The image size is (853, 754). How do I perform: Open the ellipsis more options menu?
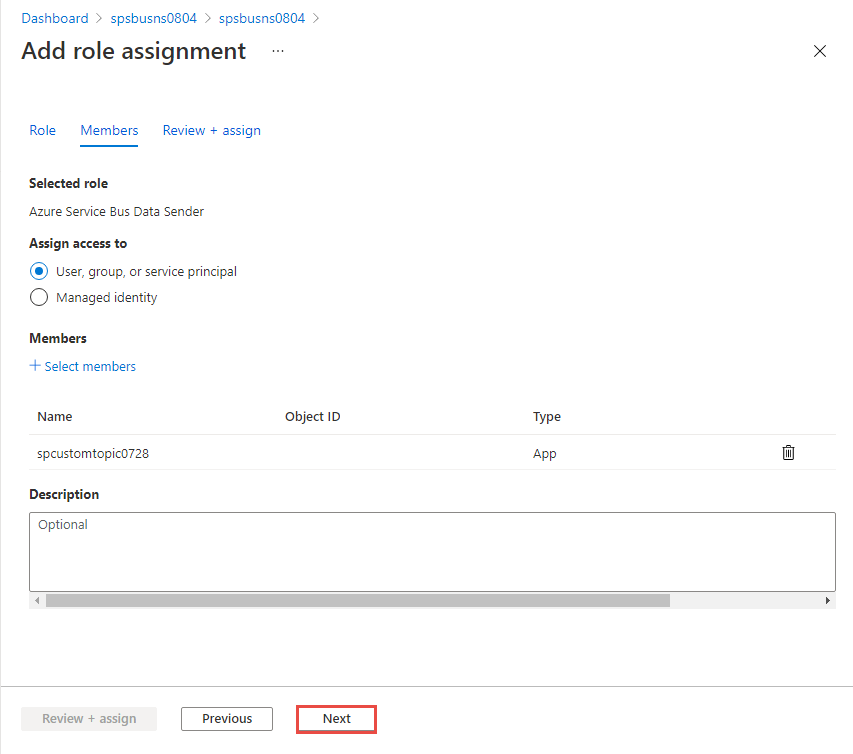278,51
